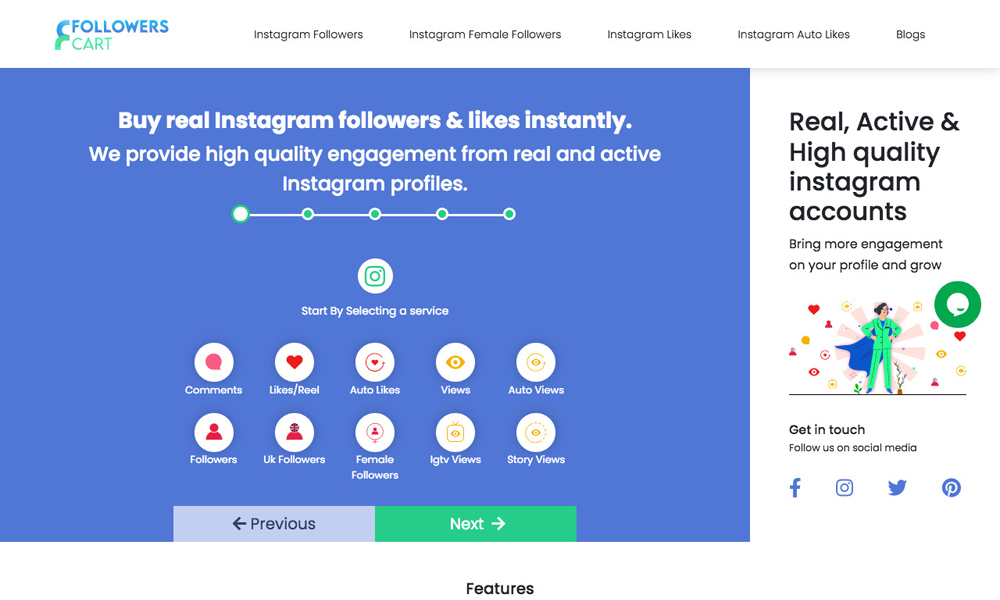Image resolution: width=1000 pixels, height=600 pixels.
Task: Open the green live chat bubble
Action: coord(957,304)
